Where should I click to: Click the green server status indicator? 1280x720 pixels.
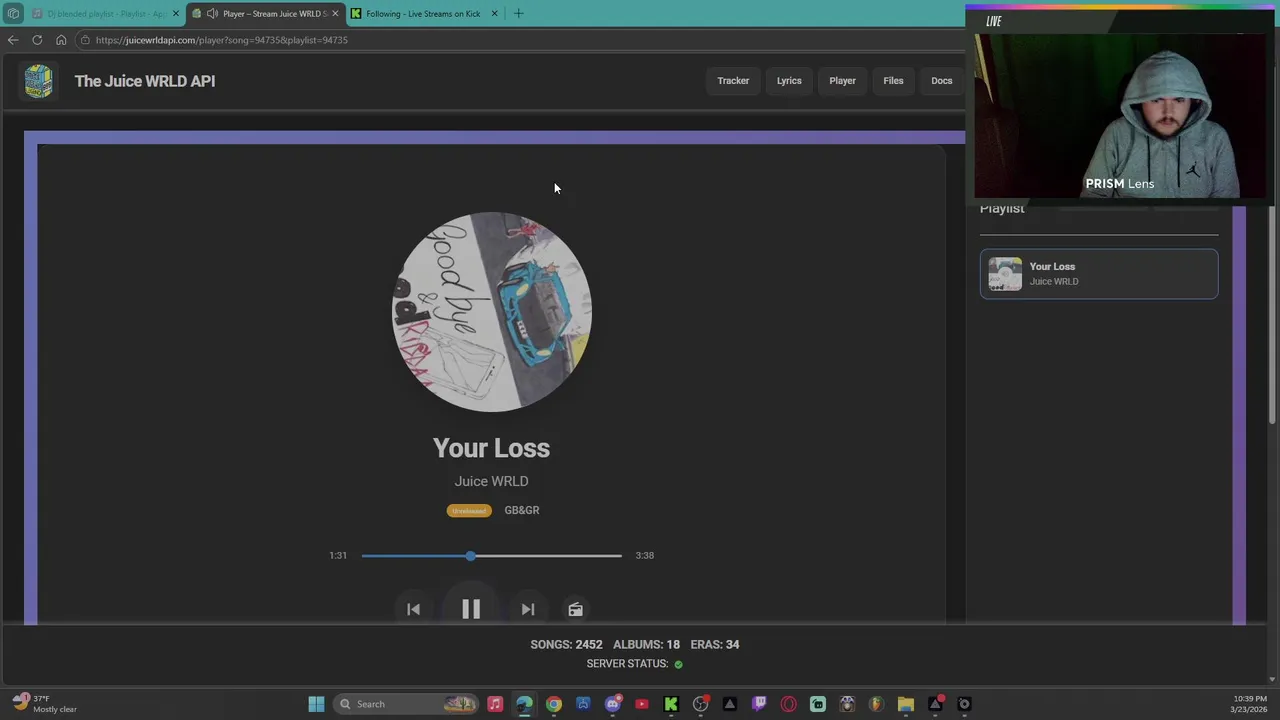pos(678,664)
